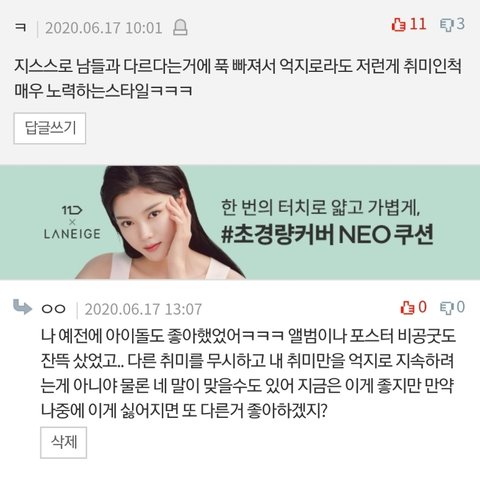The image size is (480, 496).
Task: Click the '한 번의 터치로 얇고 가볍게' ad text
Action: 321,207
